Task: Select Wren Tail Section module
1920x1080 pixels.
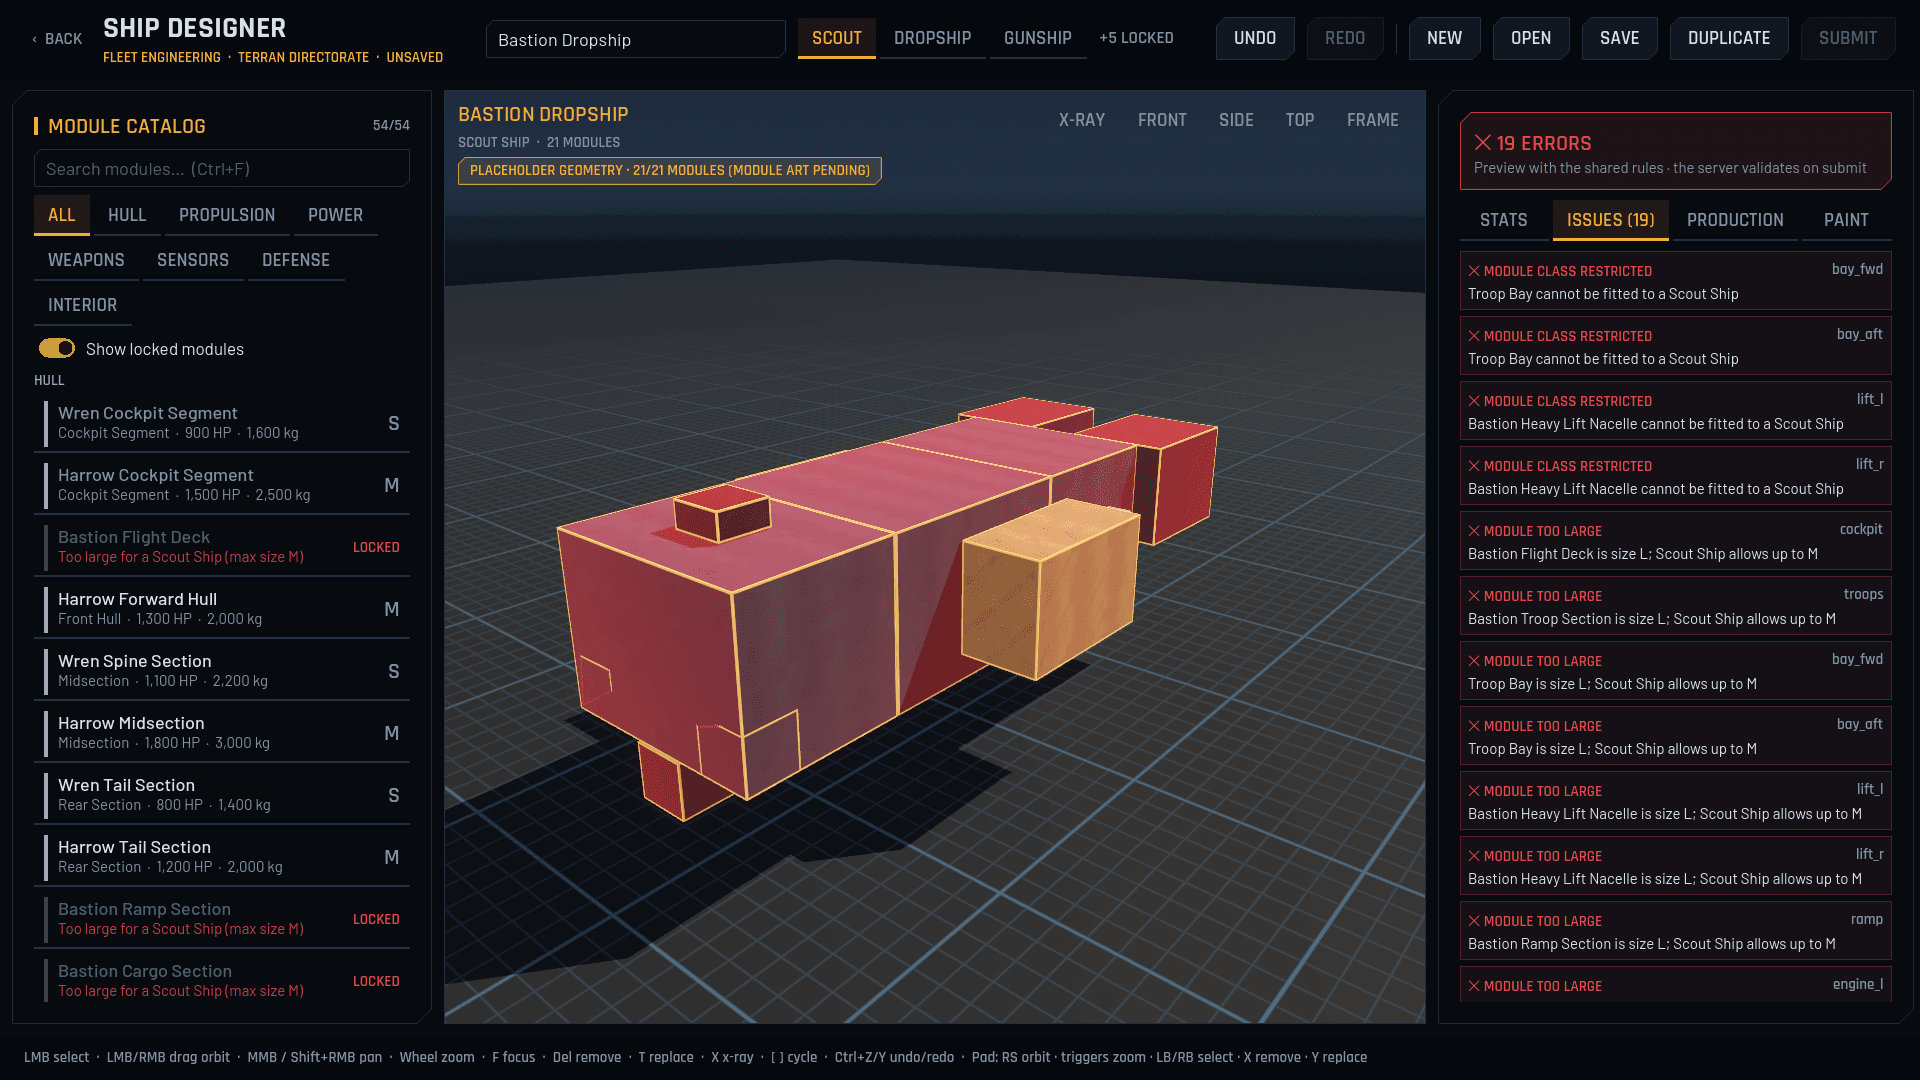Action: click(222, 795)
